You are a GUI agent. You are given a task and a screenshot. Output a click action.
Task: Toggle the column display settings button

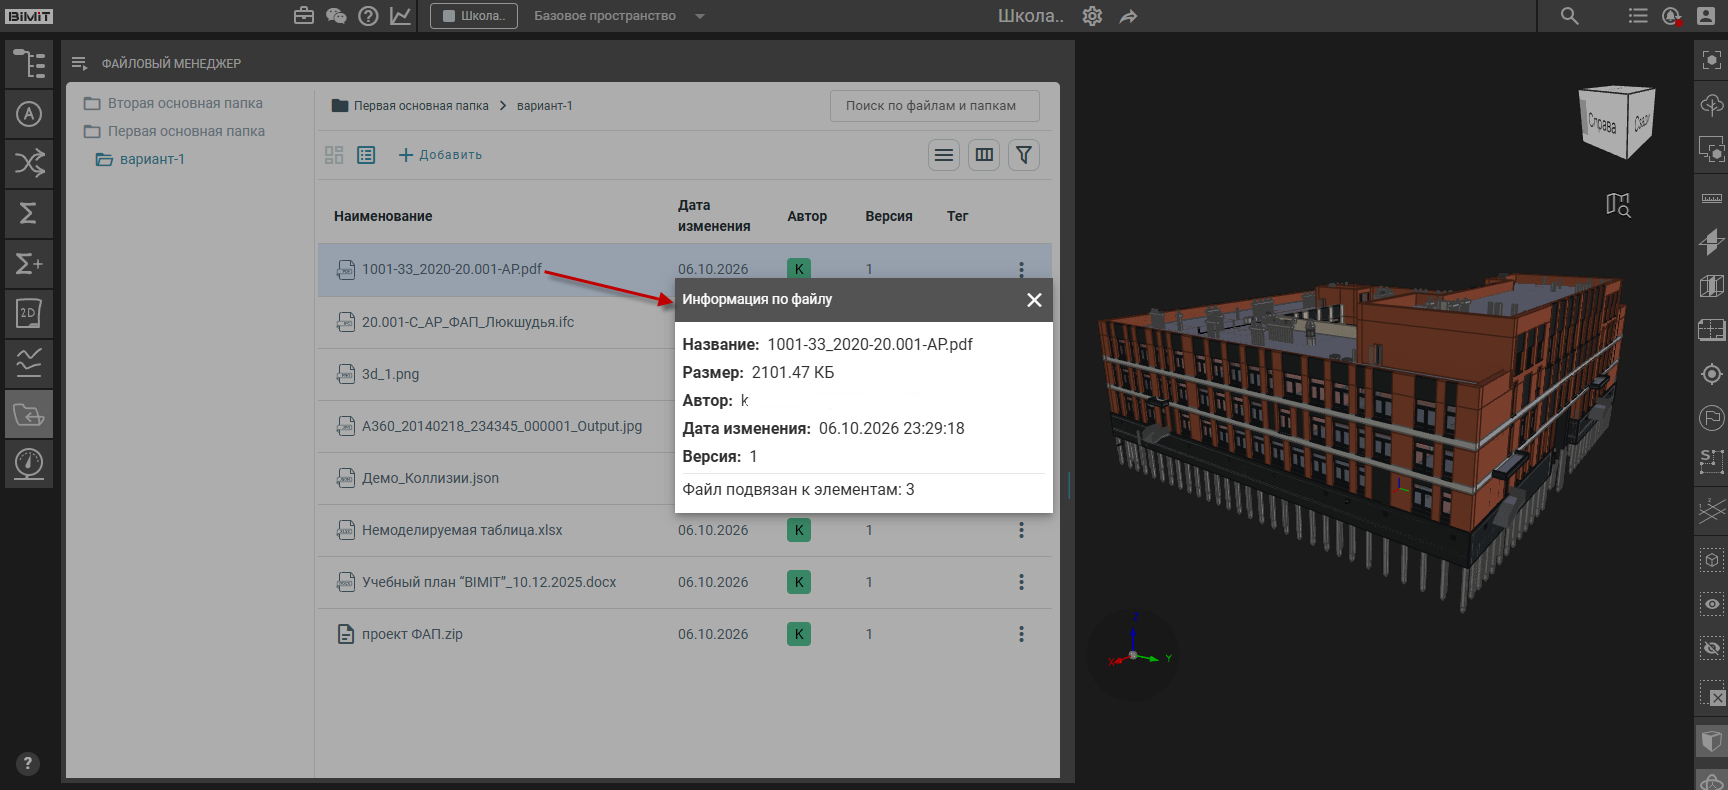coord(984,155)
